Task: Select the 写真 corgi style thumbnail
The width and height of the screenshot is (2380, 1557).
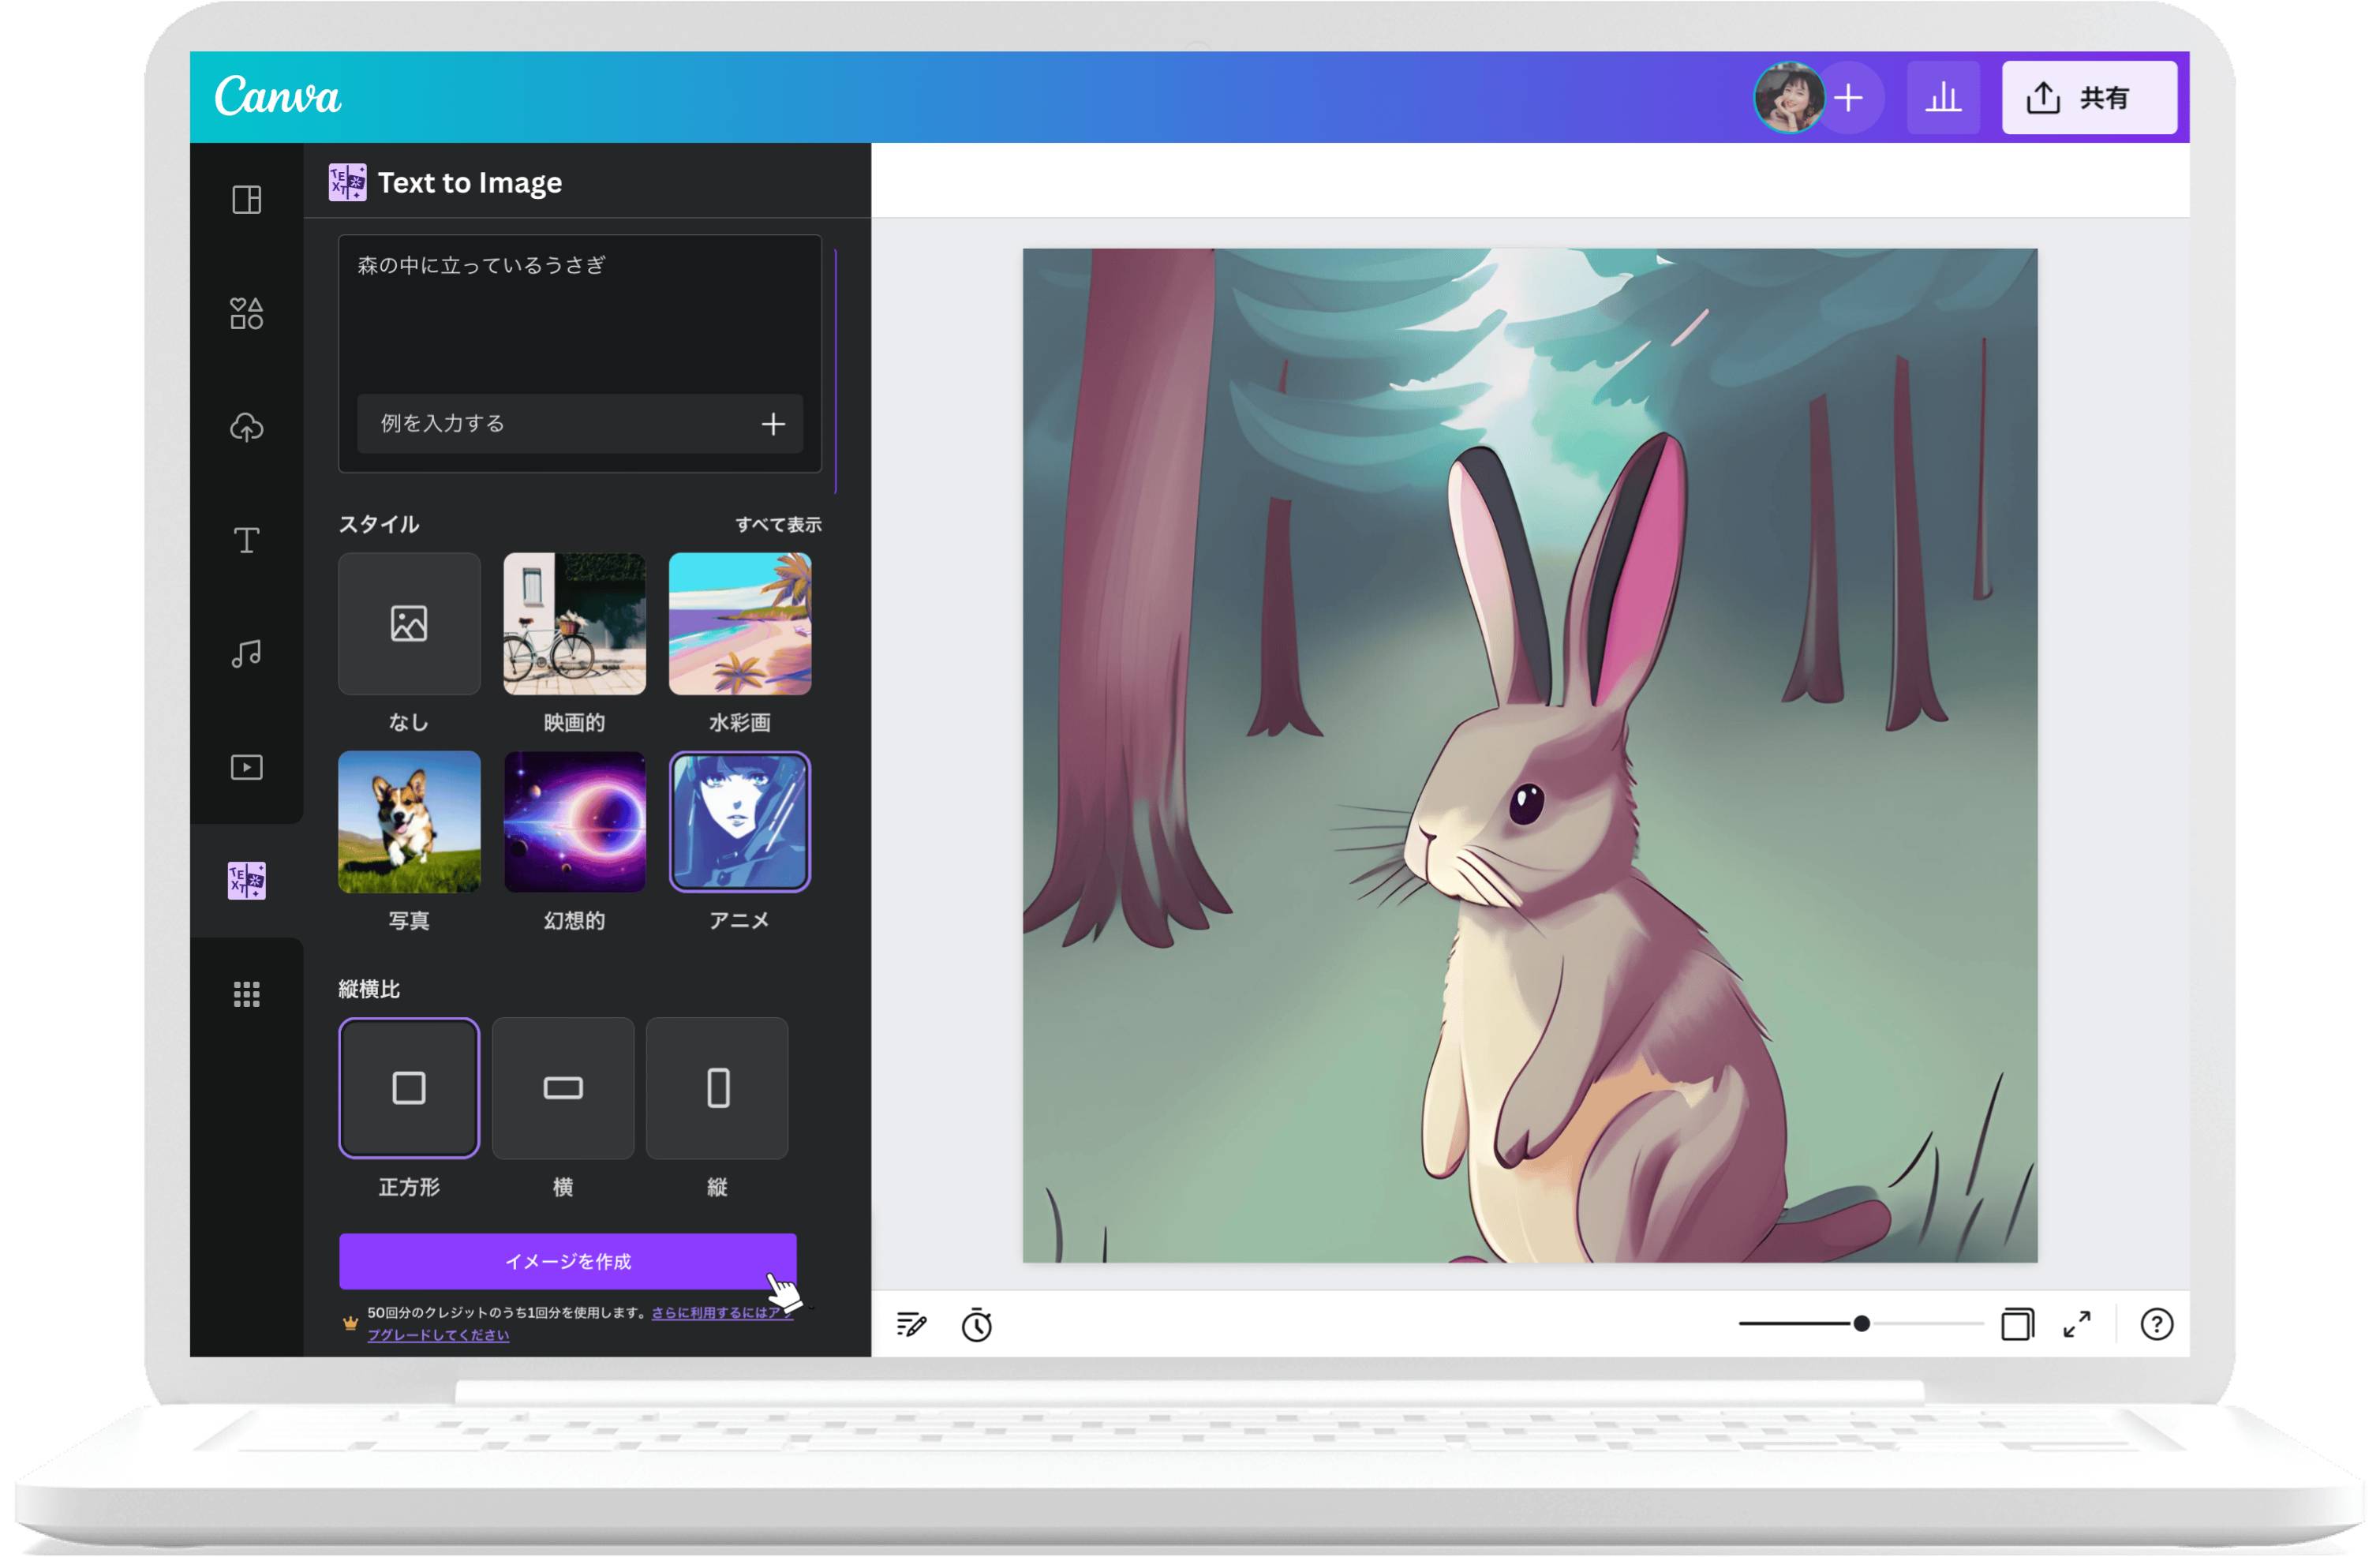Action: (x=409, y=822)
